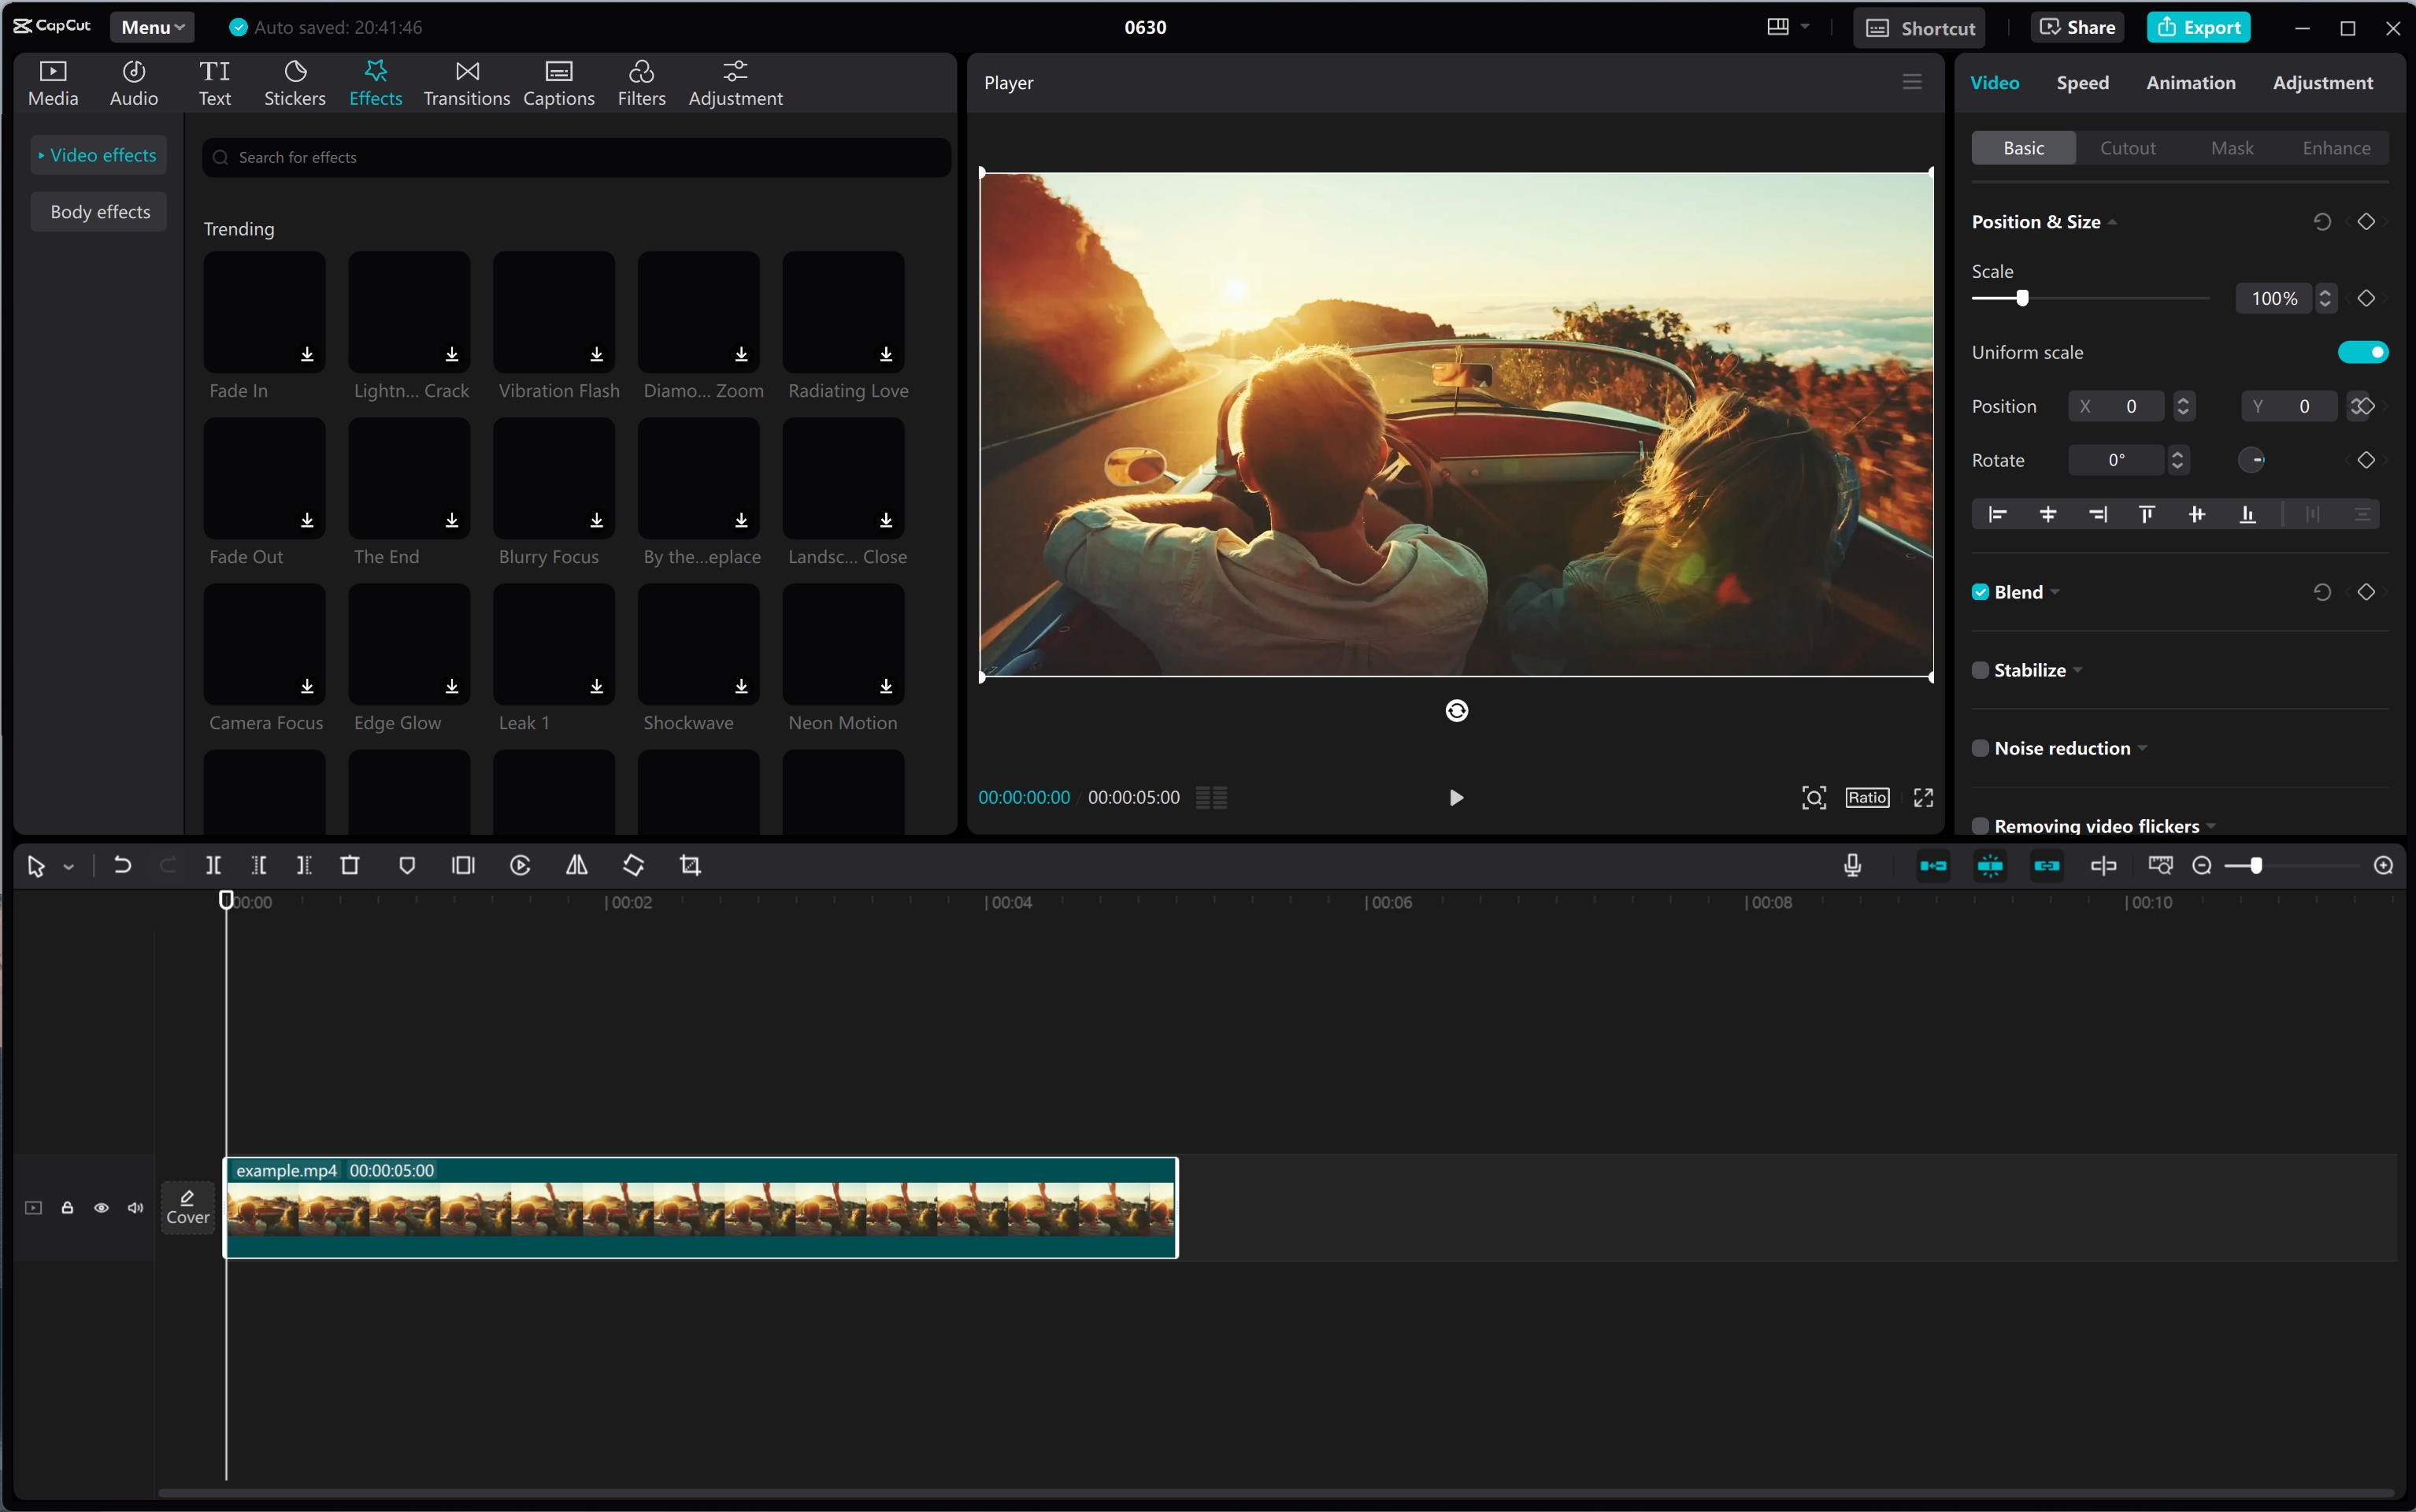2416x1512 pixels.
Task: Open the Ratio button in player
Action: coord(1867,798)
